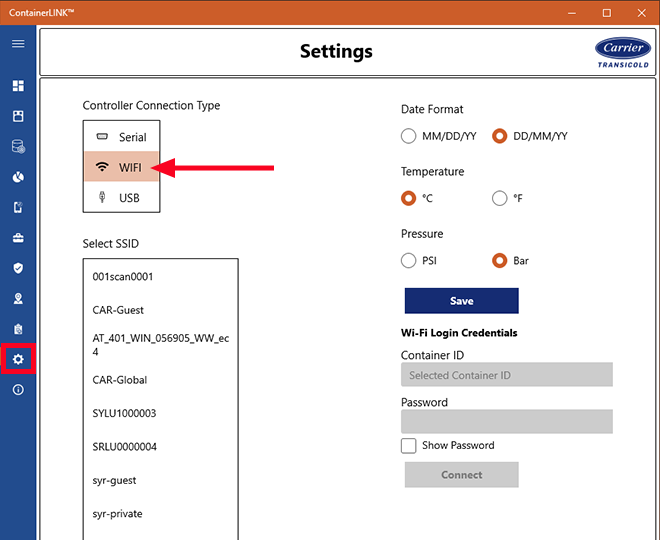
Task: Click the Connect button
Action: click(461, 474)
